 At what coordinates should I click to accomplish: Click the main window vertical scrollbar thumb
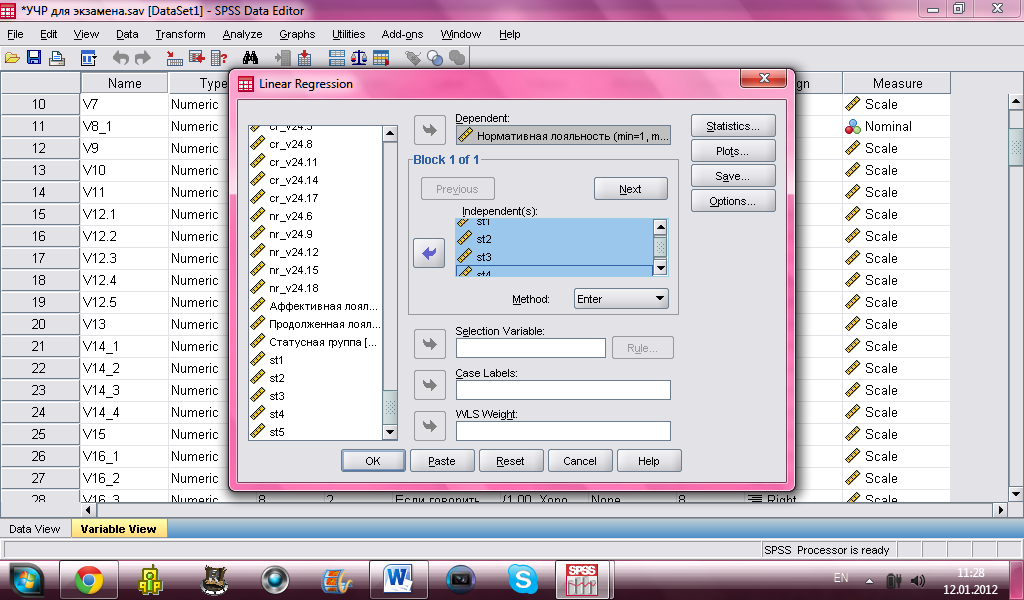coord(1016,146)
